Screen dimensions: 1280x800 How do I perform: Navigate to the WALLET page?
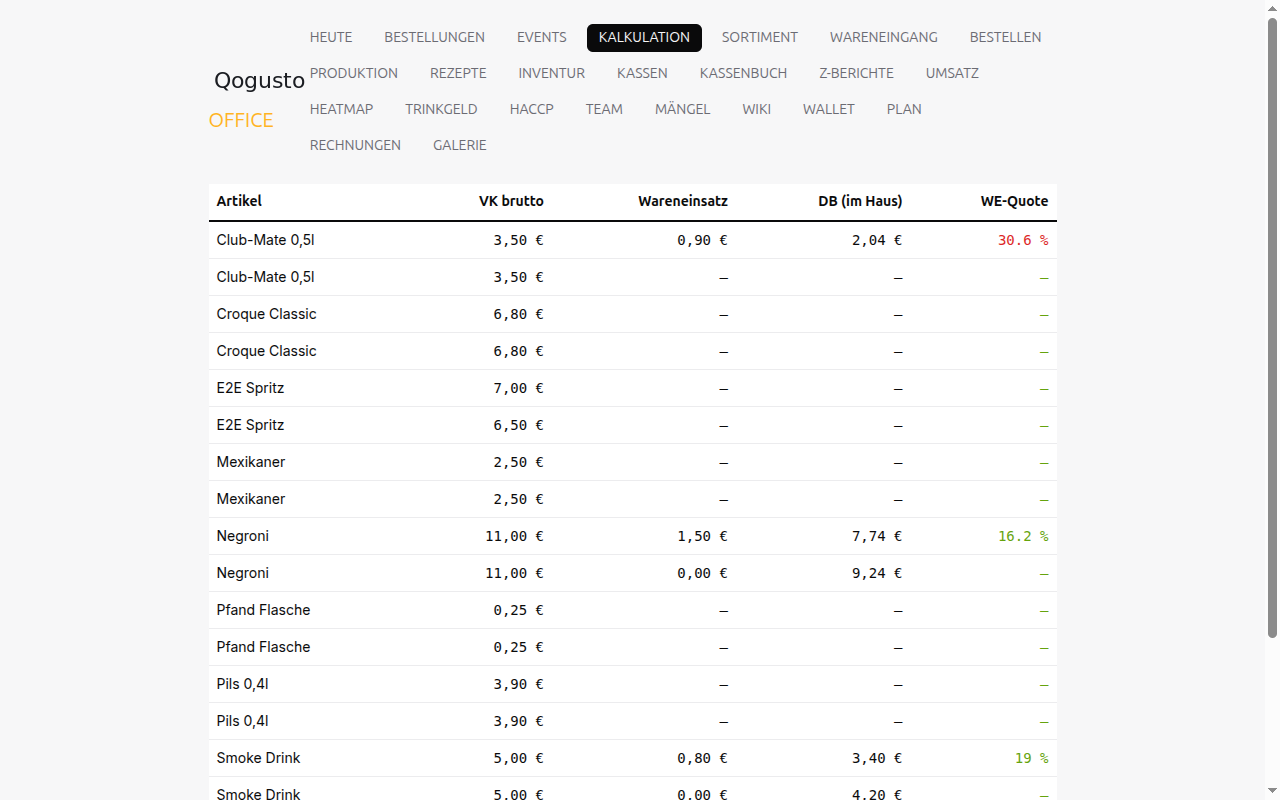[x=829, y=109]
